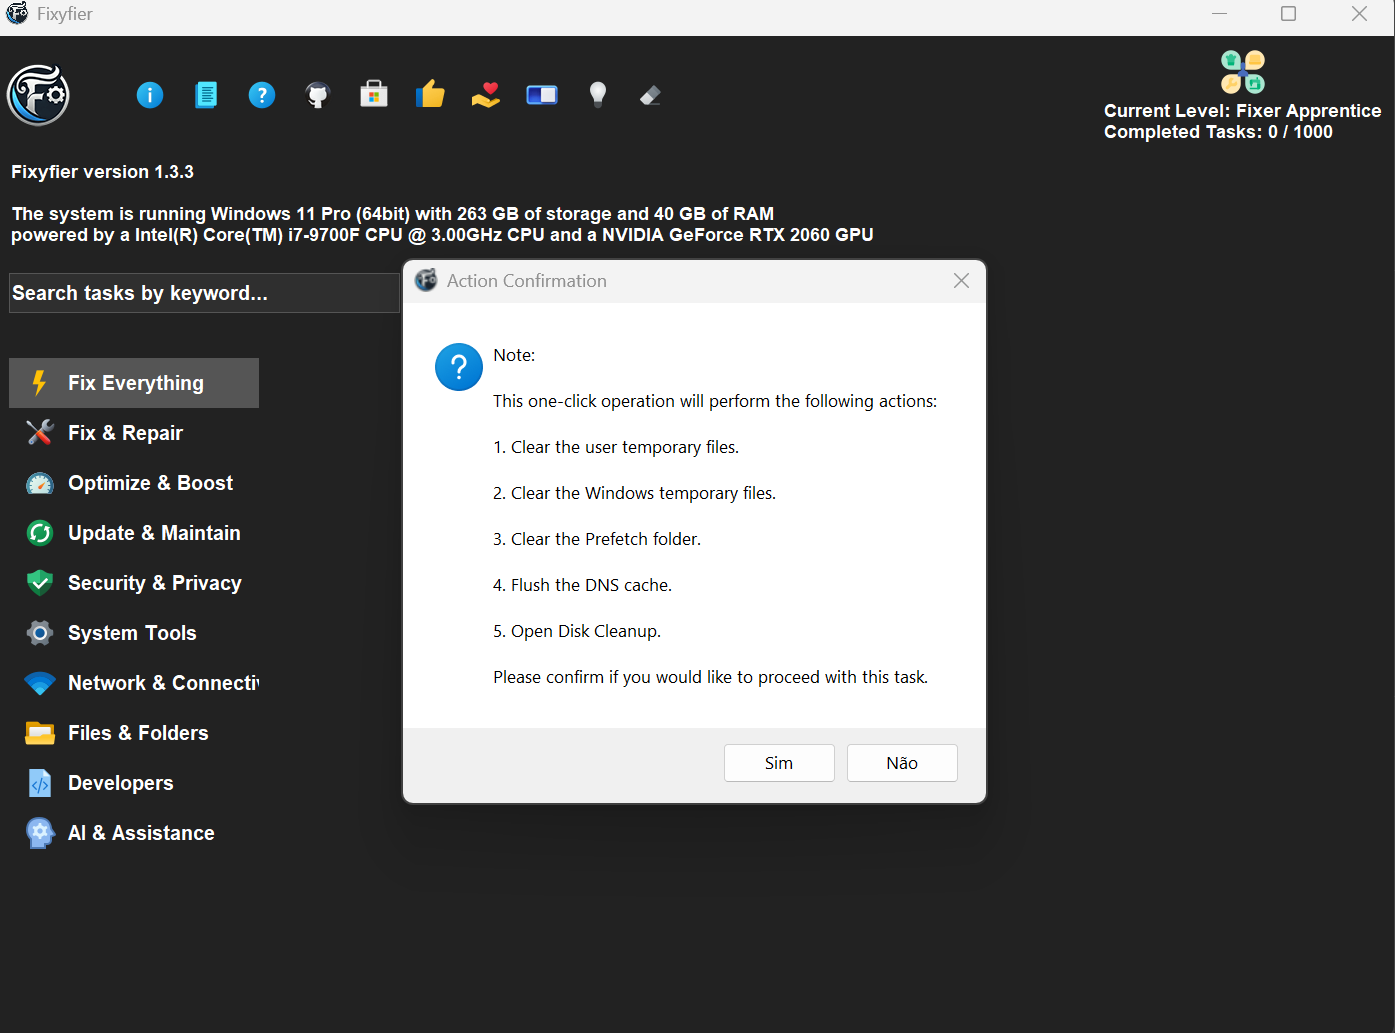Click the eraser icon
This screenshot has height=1033, width=1395.
[x=650, y=95]
